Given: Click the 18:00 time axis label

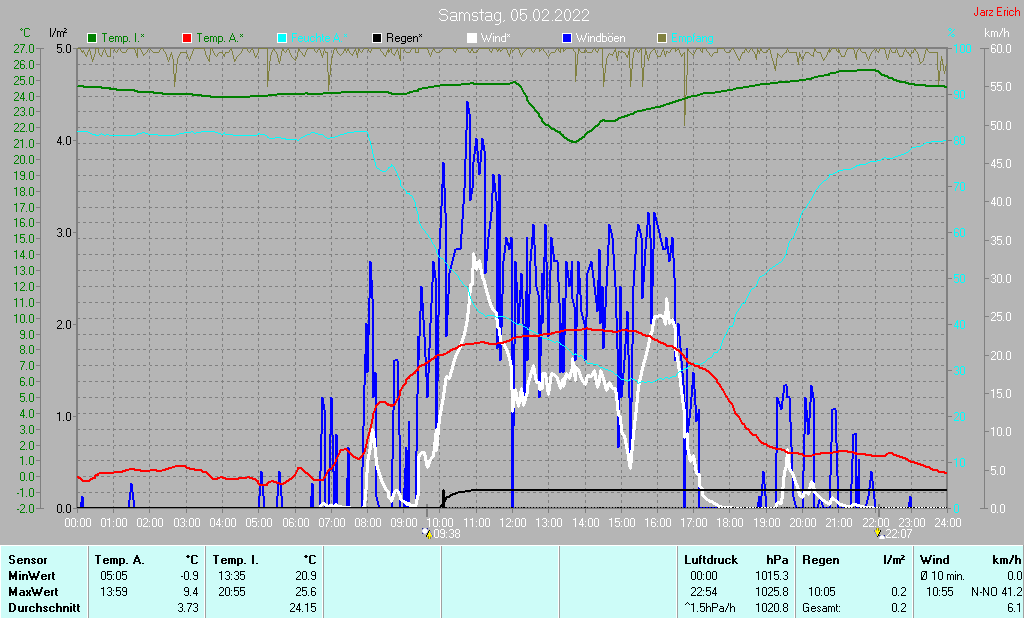Looking at the screenshot, I should [x=729, y=523].
